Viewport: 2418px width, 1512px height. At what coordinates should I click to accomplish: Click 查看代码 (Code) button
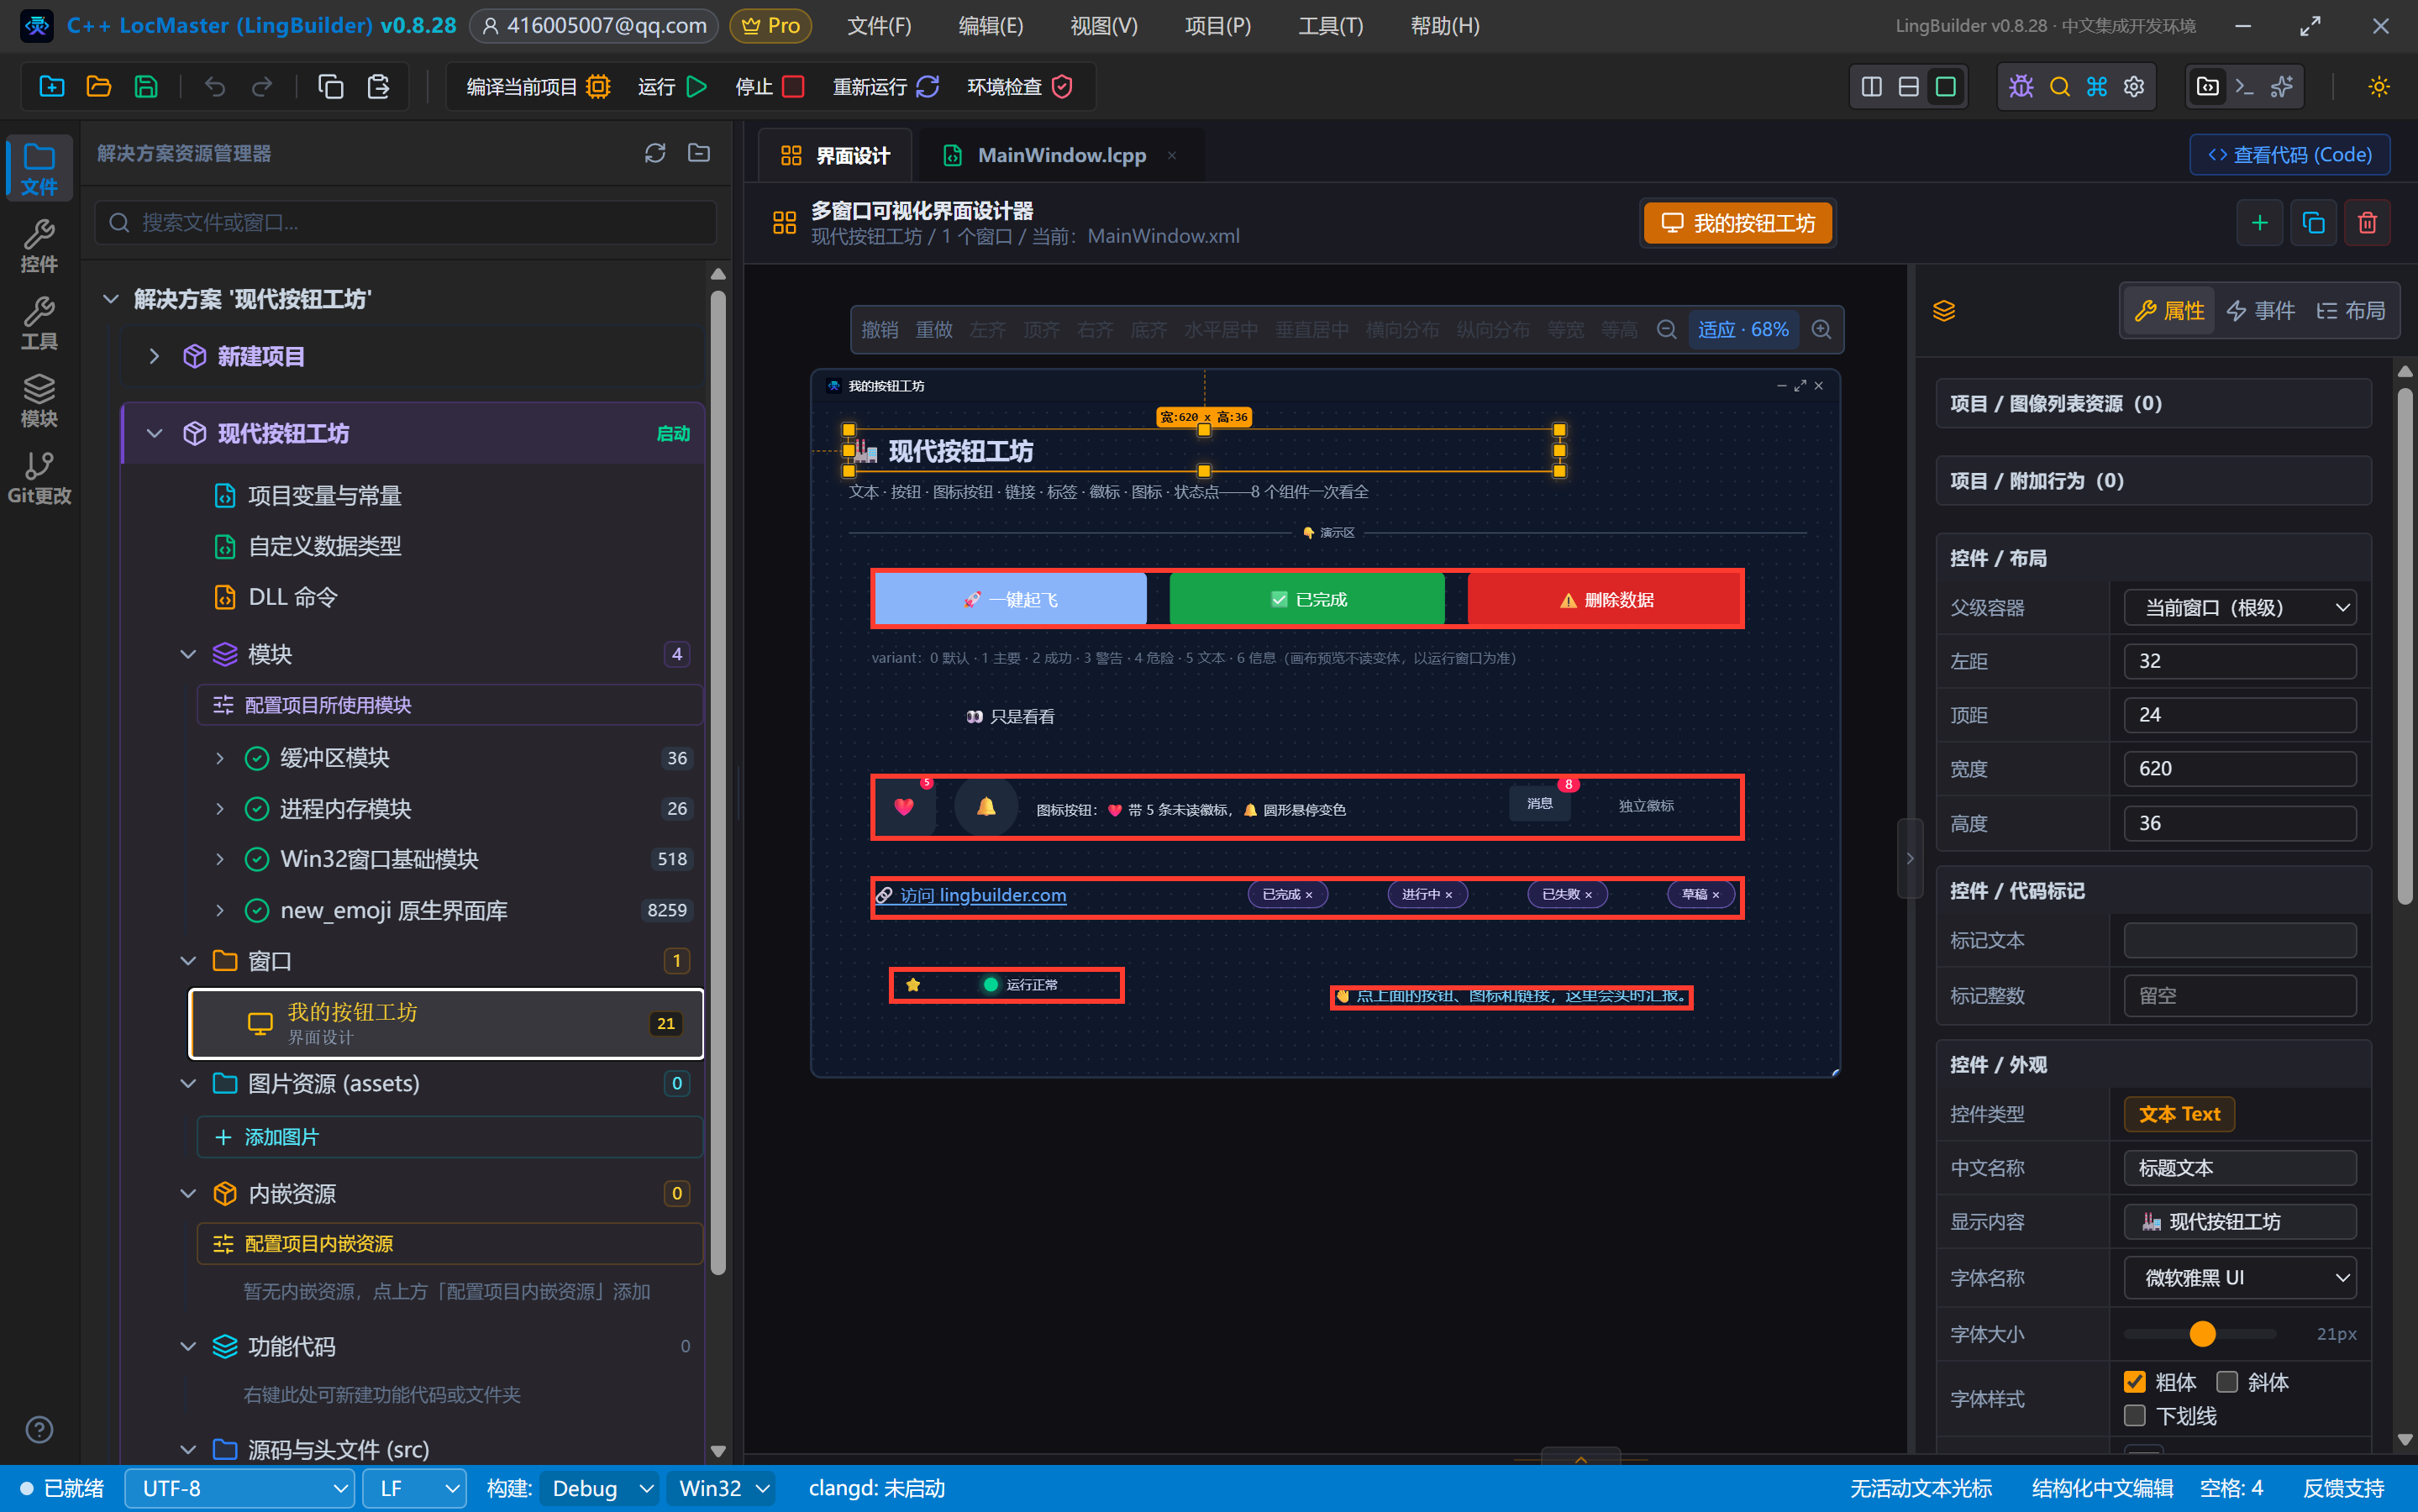point(2290,155)
